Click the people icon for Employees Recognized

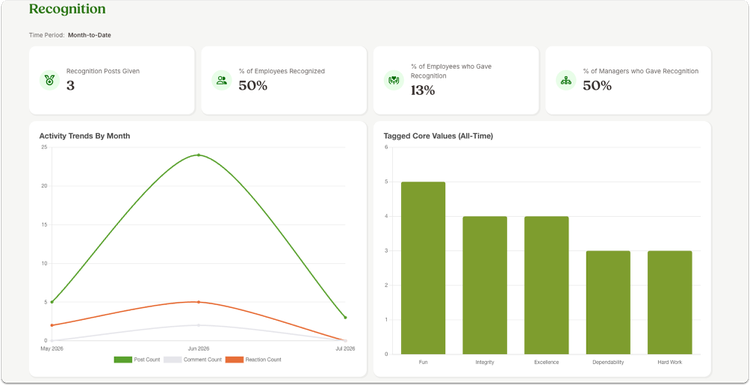(x=221, y=80)
